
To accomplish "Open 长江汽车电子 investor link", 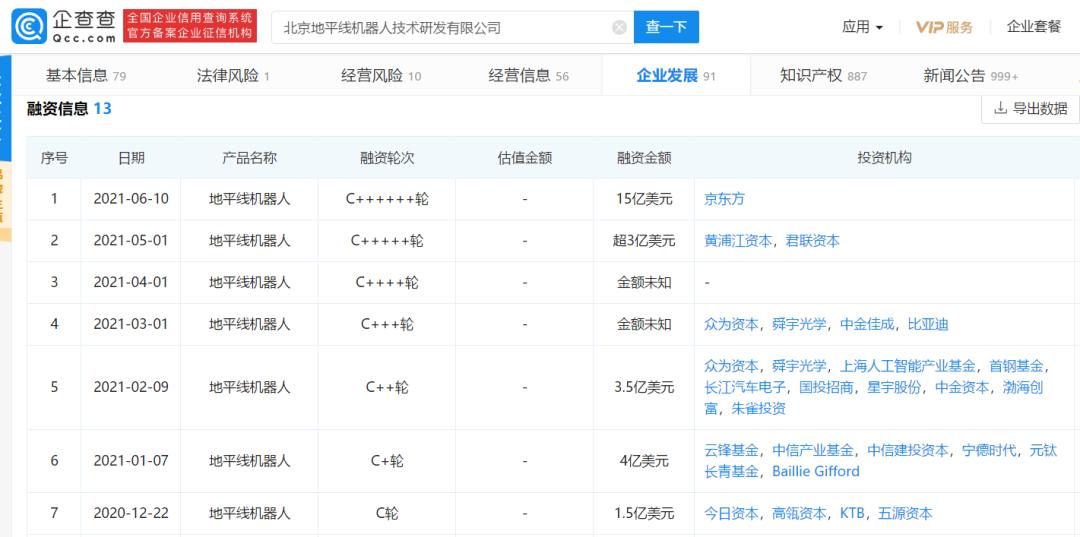I will click(745, 387).
